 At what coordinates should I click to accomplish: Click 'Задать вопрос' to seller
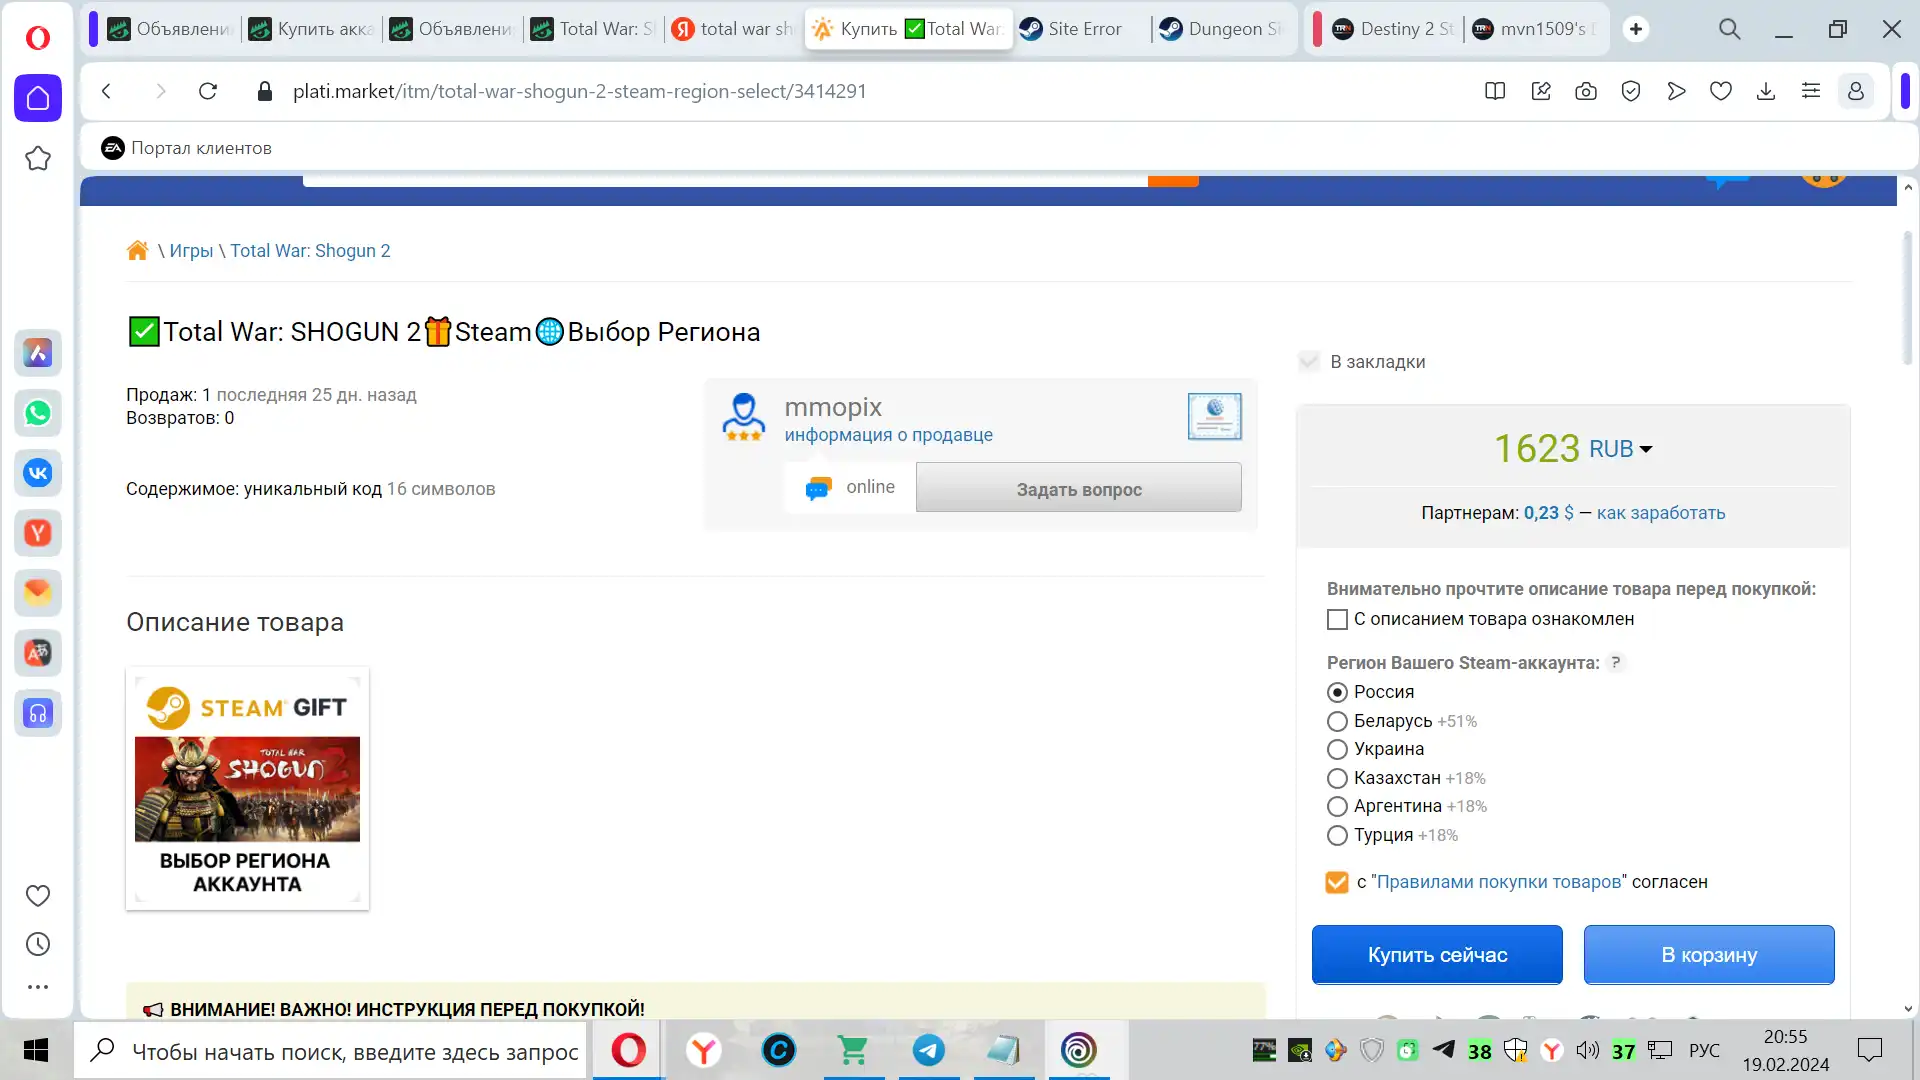(x=1079, y=489)
